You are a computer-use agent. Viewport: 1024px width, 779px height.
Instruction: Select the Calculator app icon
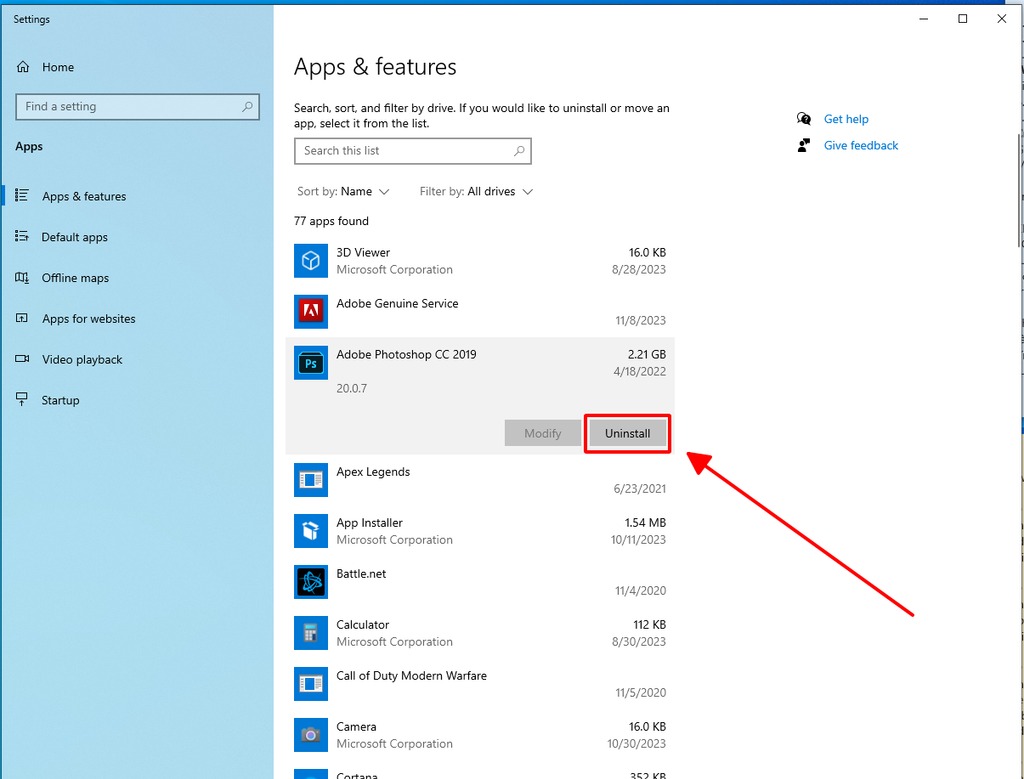pyautogui.click(x=311, y=633)
